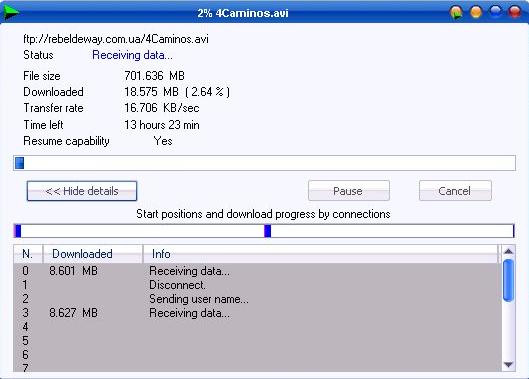The height and width of the screenshot is (379, 529).
Task: Click the 701.636 MB file size value
Action: [154, 76]
